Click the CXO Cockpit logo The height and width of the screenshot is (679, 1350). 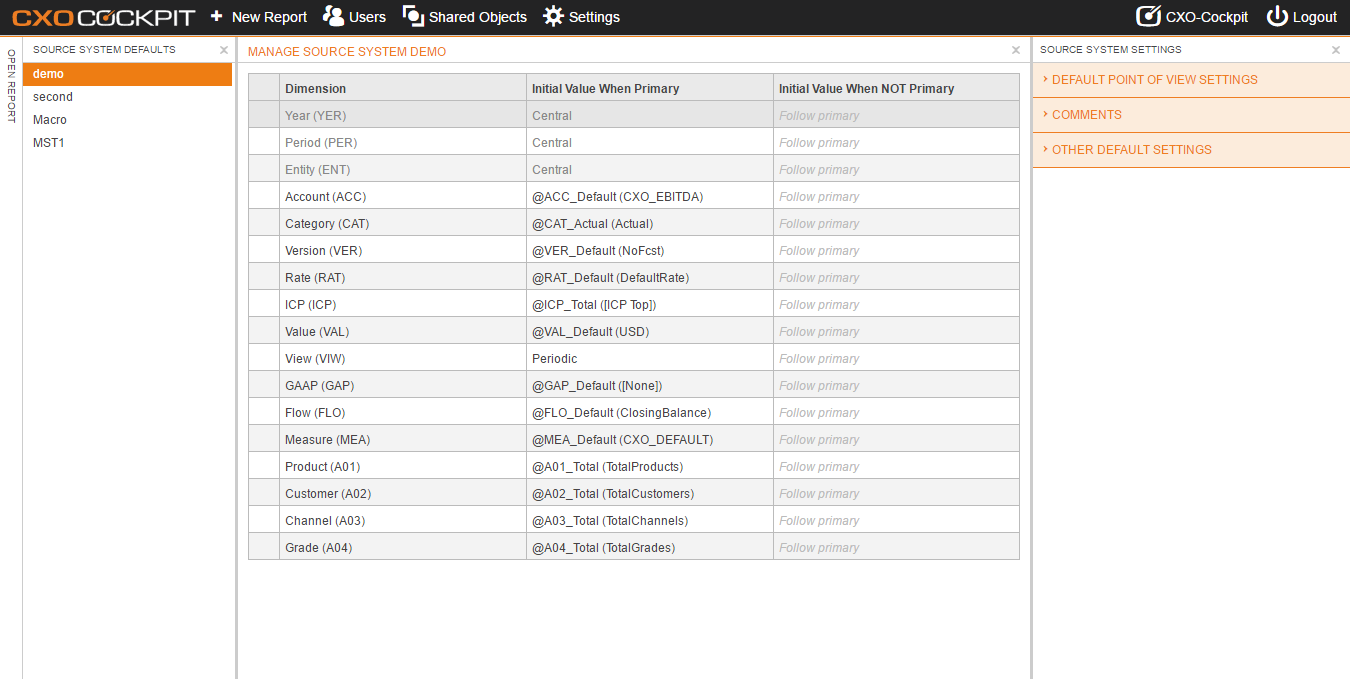(x=104, y=17)
